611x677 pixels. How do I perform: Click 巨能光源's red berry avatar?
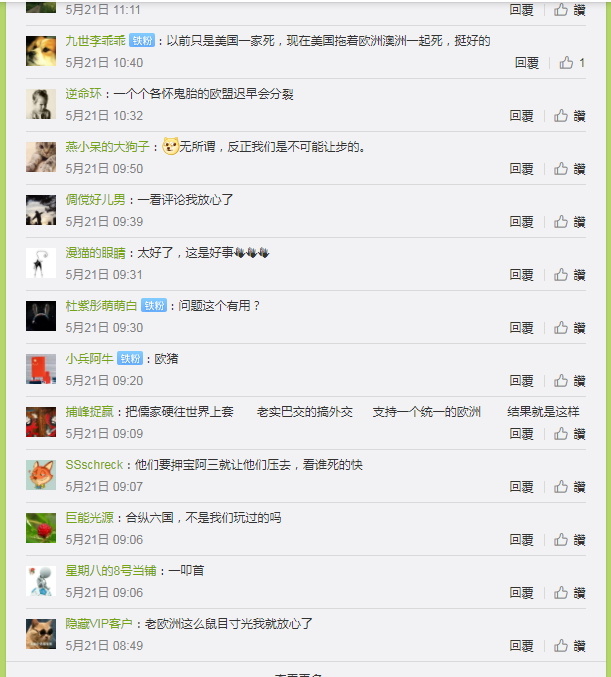click(41, 528)
